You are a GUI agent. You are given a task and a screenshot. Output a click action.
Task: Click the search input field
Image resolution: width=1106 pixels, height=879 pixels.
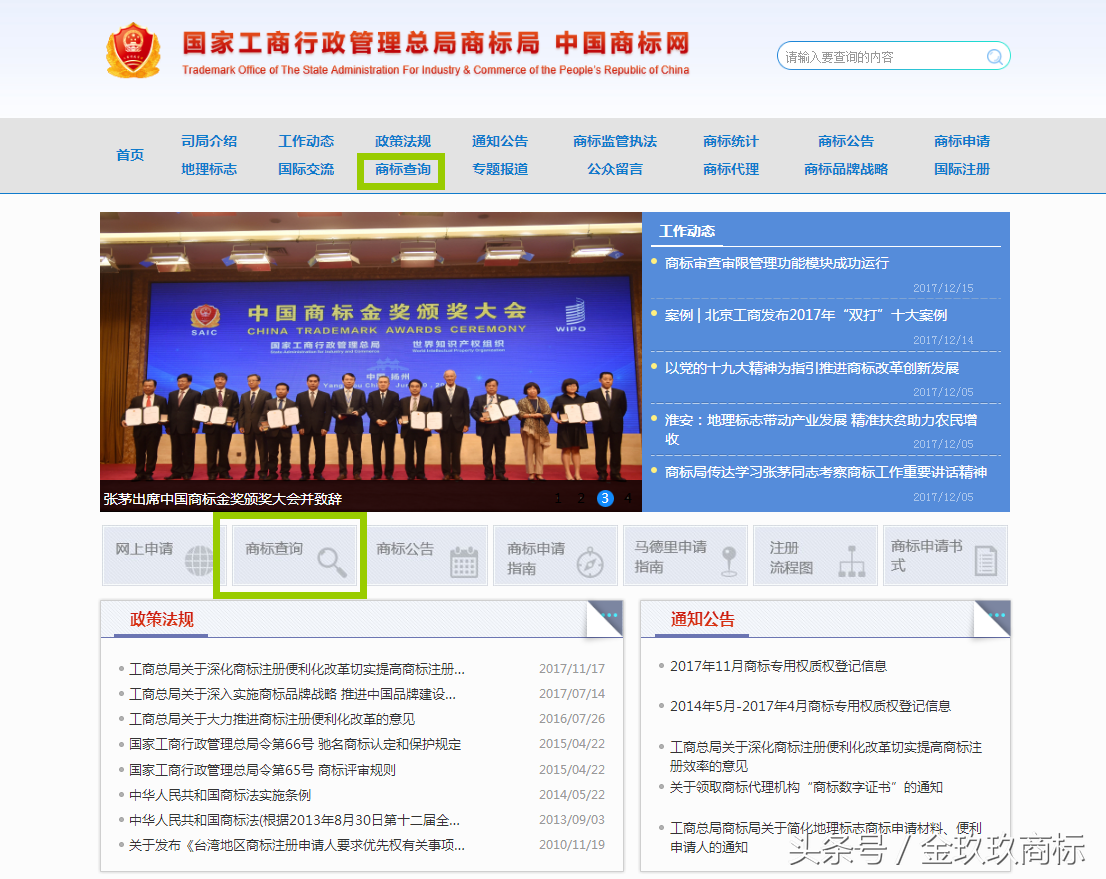coord(880,56)
